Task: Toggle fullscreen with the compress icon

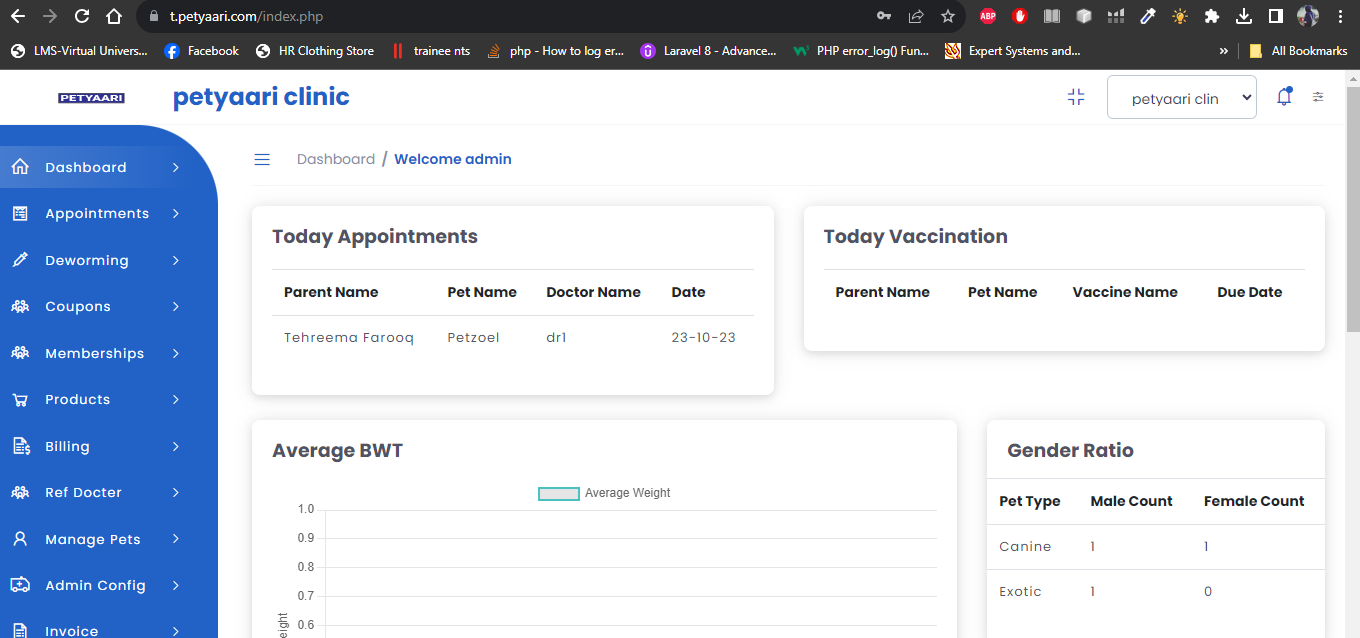Action: tap(1076, 97)
